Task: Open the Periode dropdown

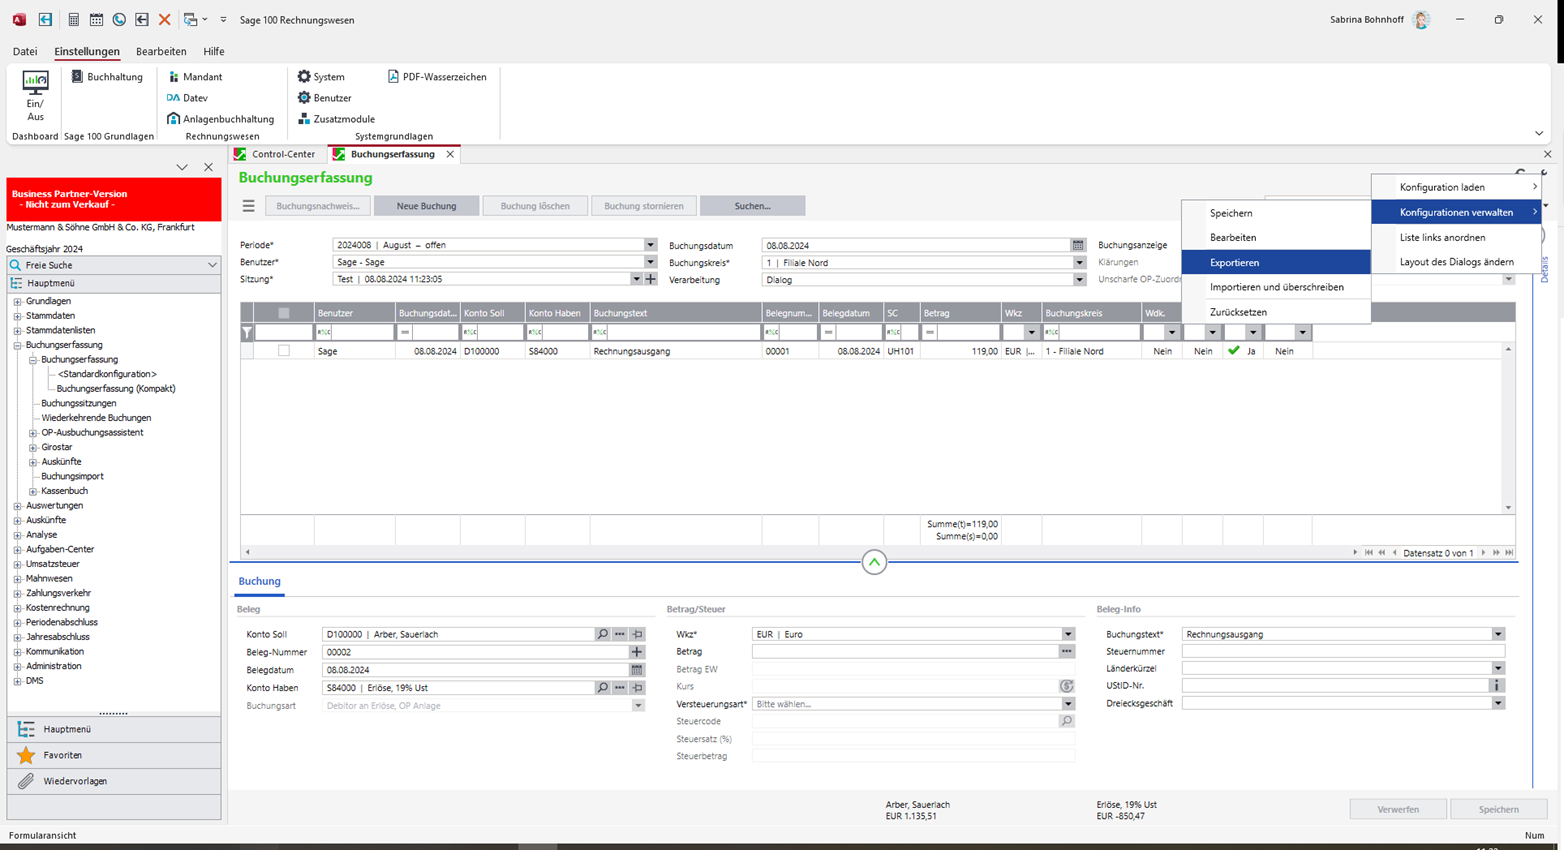Action: click(x=650, y=245)
